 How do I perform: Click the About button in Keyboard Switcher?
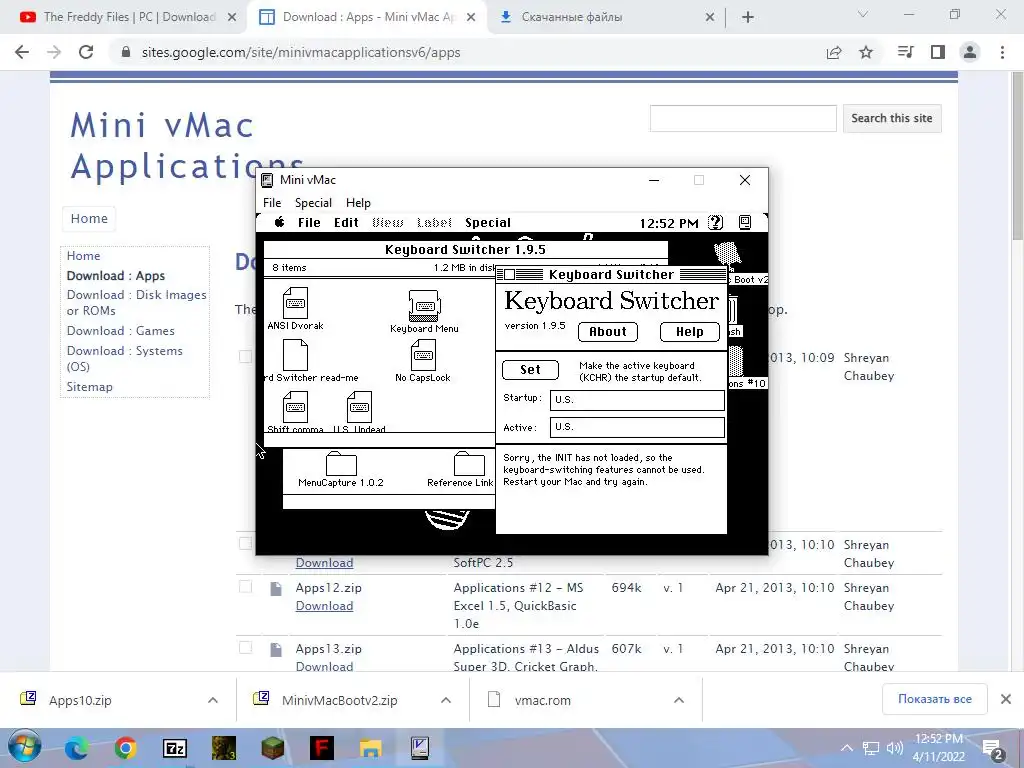point(608,332)
